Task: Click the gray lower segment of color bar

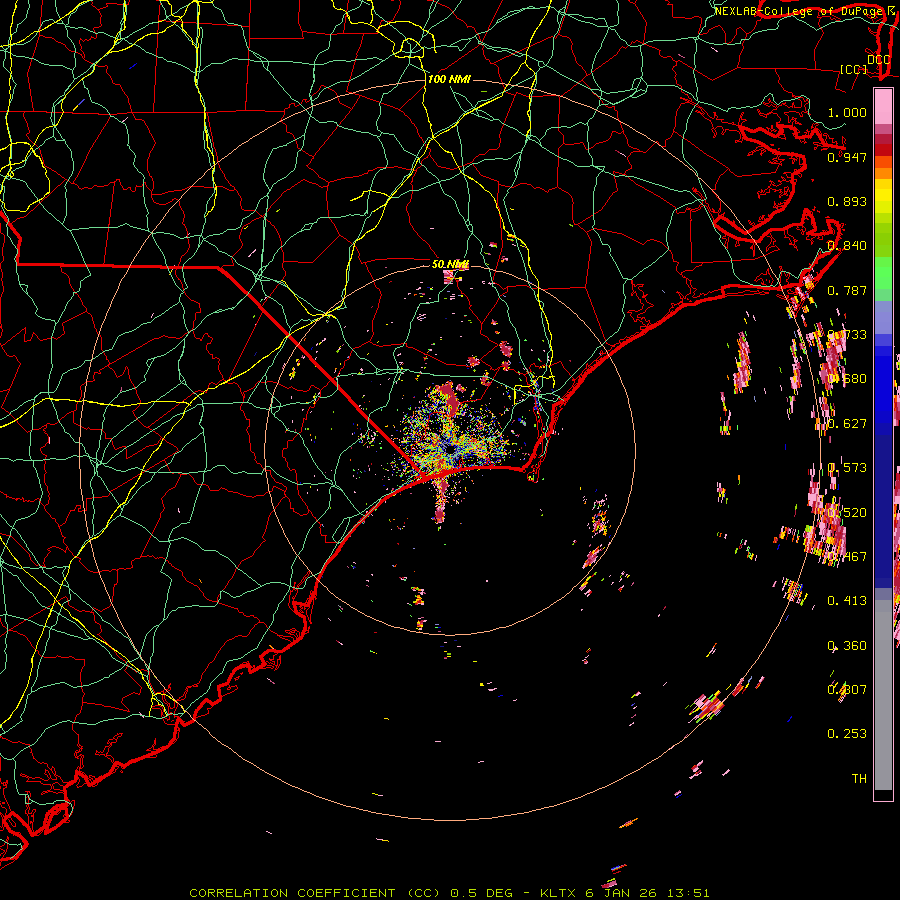Action: point(883,695)
